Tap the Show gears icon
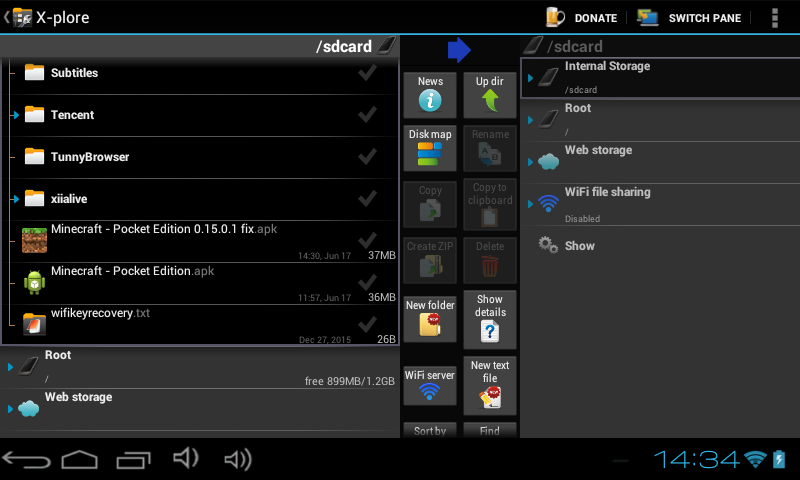The height and width of the screenshot is (480, 800). point(548,245)
